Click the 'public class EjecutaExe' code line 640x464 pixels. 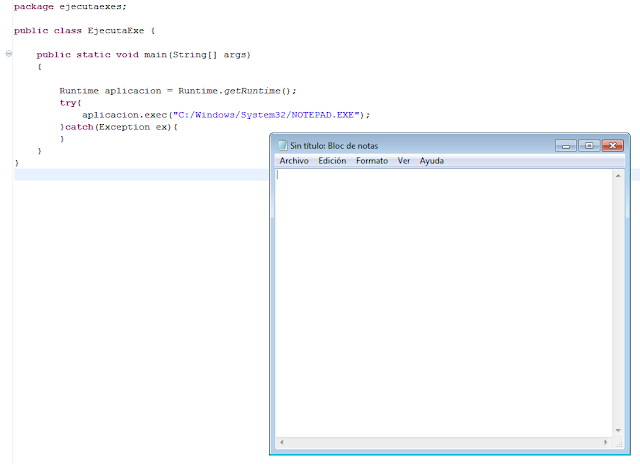click(x=84, y=31)
